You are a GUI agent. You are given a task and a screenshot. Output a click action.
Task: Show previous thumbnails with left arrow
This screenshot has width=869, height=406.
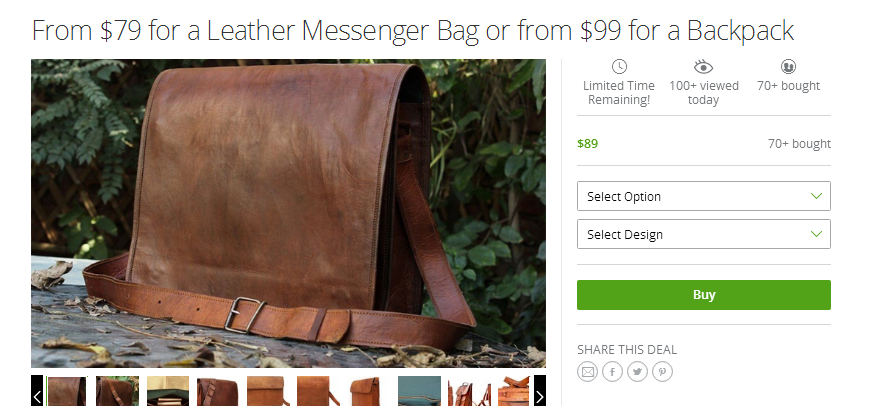coord(37,390)
